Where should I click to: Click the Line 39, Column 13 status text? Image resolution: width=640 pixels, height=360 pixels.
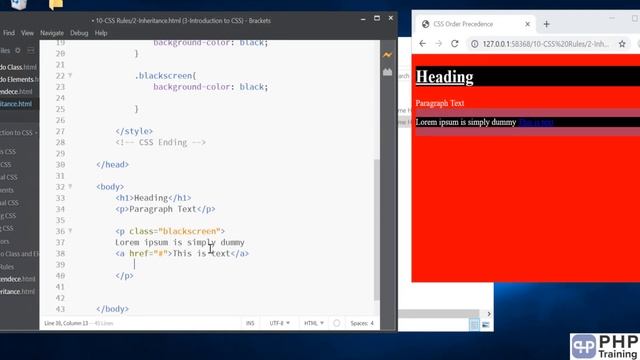66,323
